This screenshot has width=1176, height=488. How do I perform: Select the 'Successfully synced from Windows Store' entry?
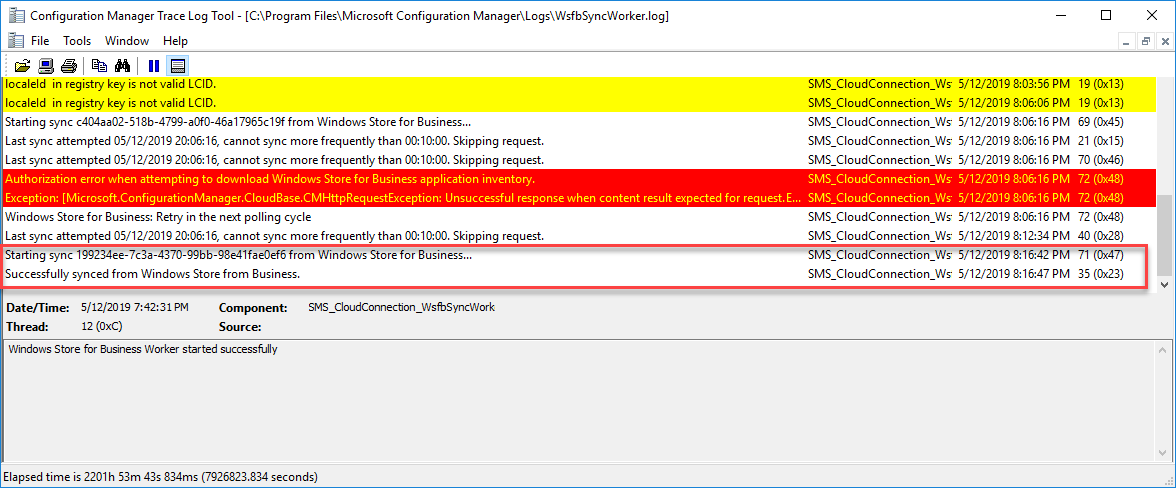[578, 274]
